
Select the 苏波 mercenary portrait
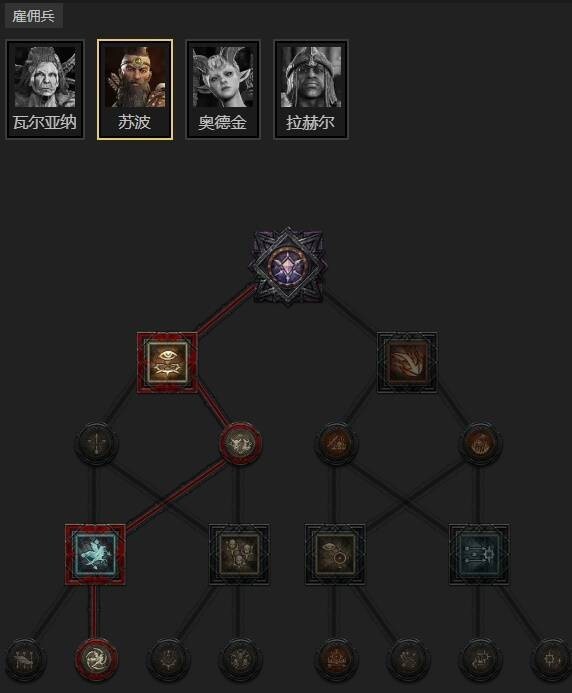coord(135,90)
